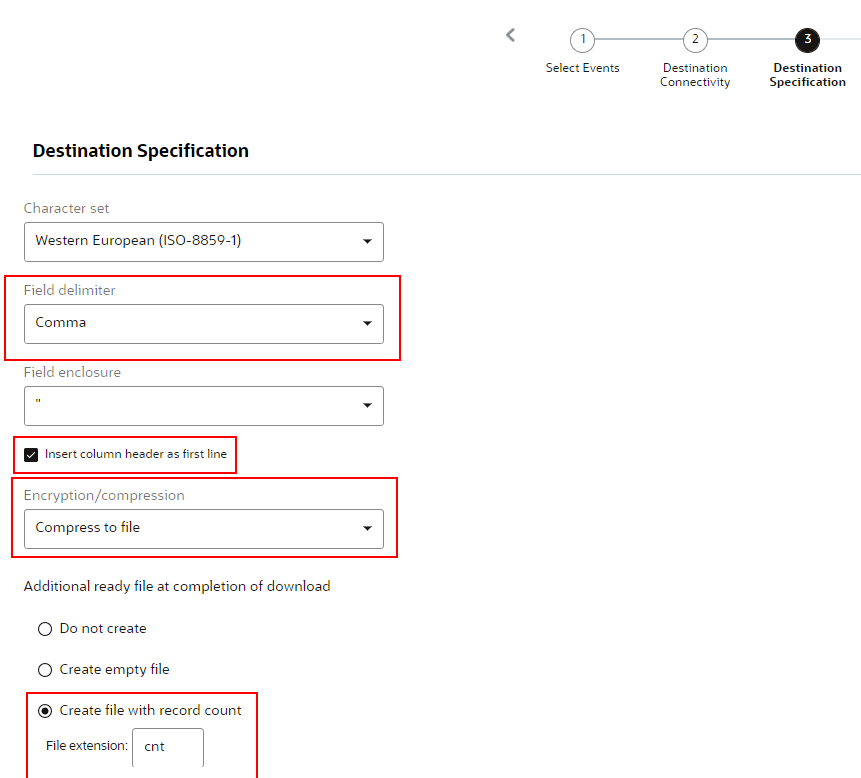Viewport: 861px width, 778px height.
Task: Click Additional ready file at completion text
Action: 177,586
